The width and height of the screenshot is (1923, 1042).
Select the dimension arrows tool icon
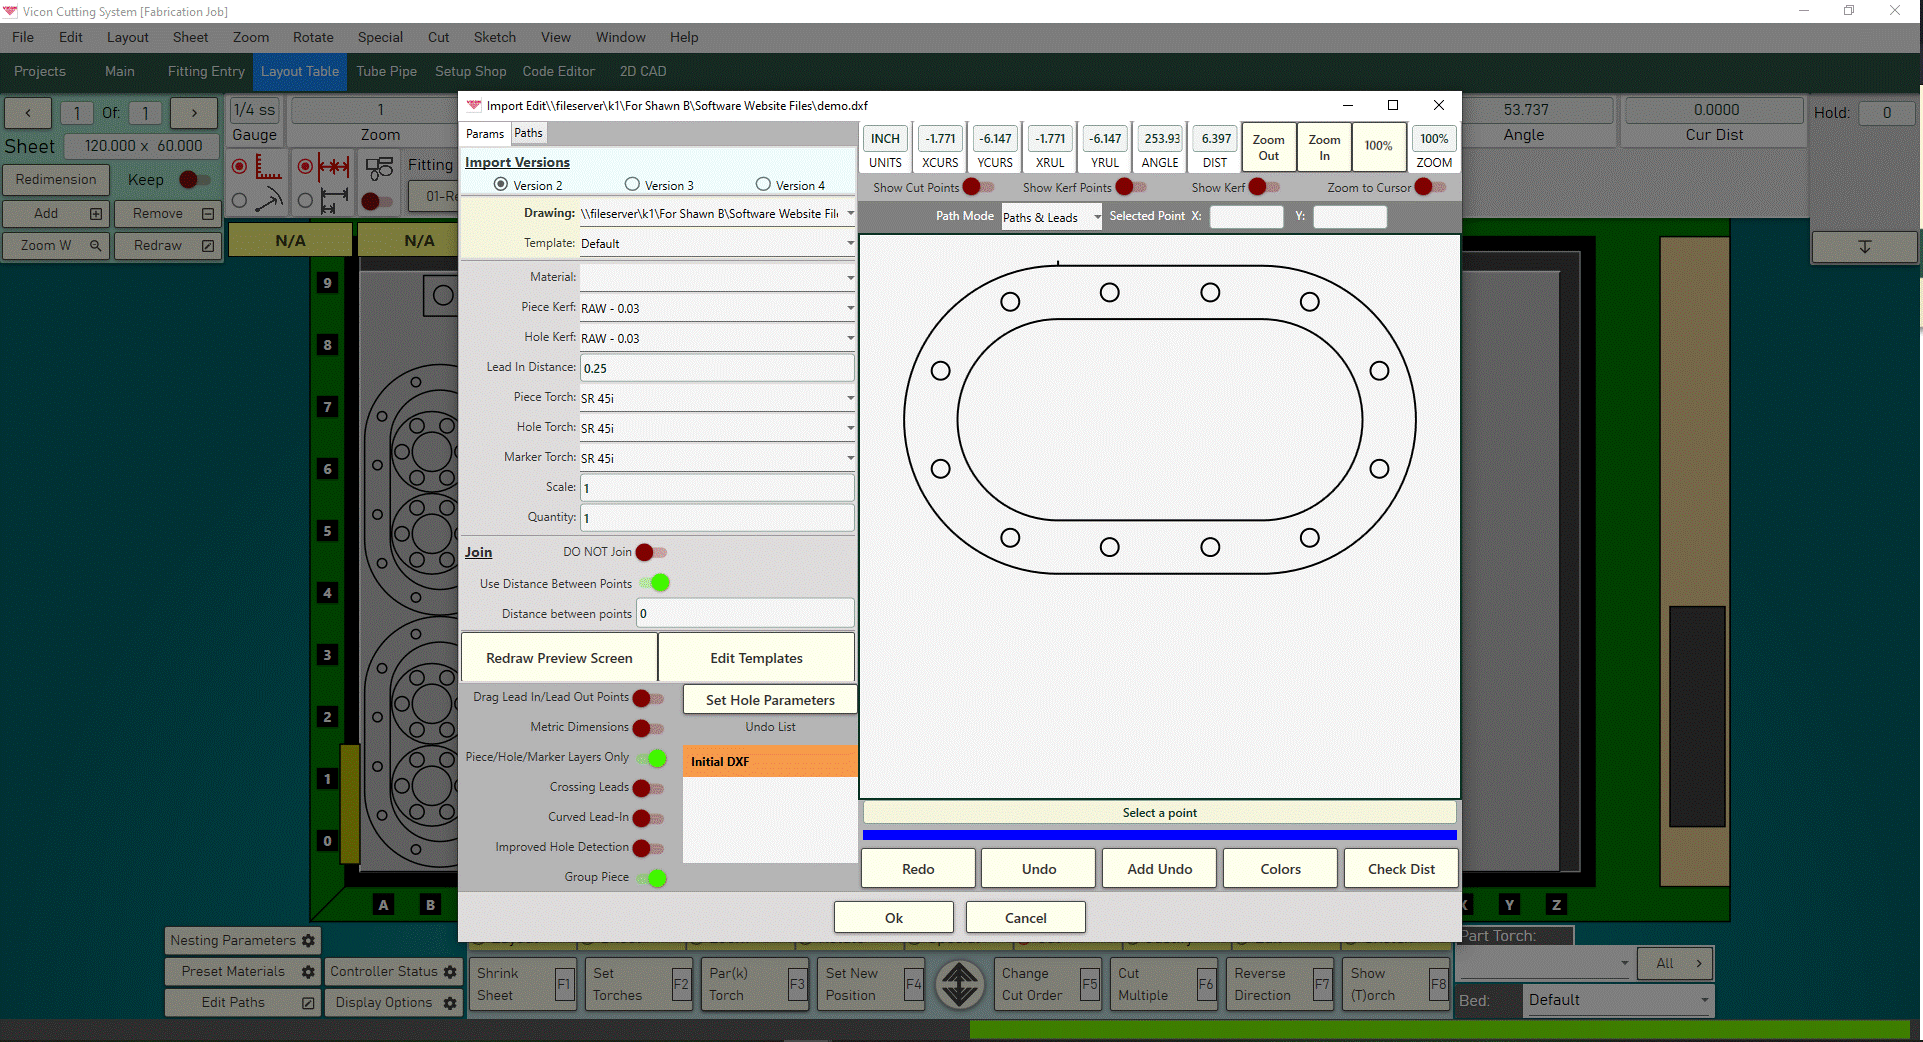(335, 166)
